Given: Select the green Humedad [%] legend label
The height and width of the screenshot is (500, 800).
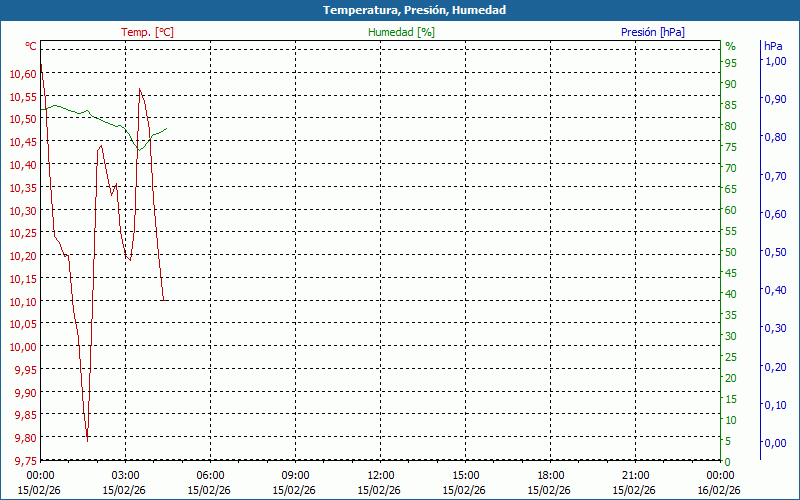Looking at the screenshot, I should click(x=402, y=32).
